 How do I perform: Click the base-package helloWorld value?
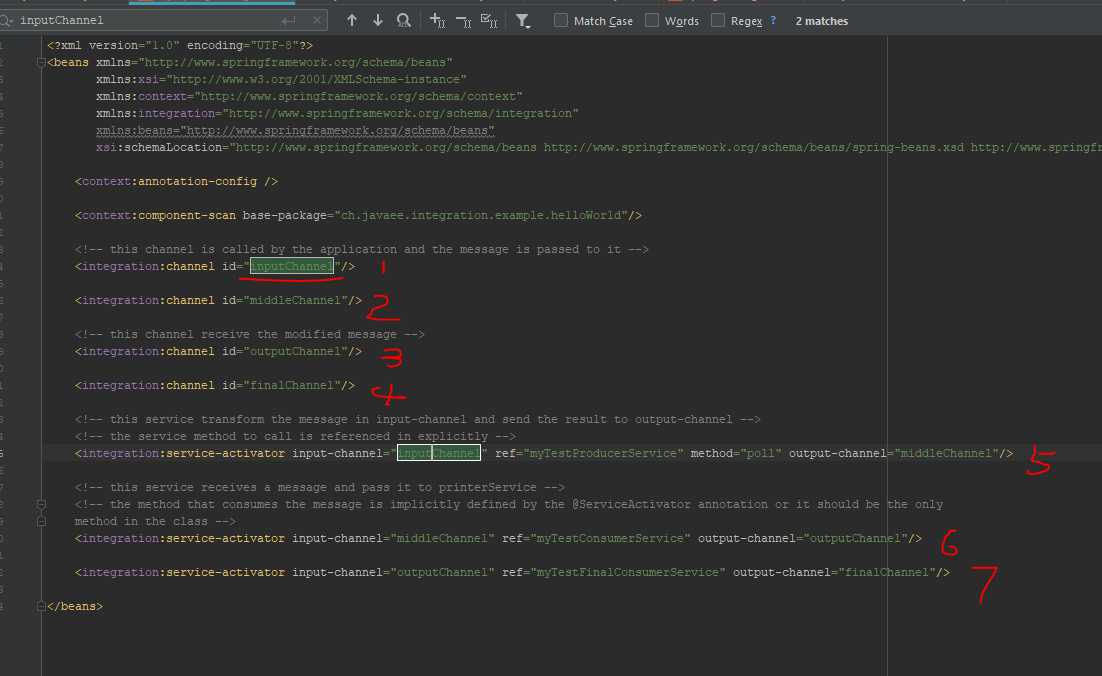[x=481, y=215]
